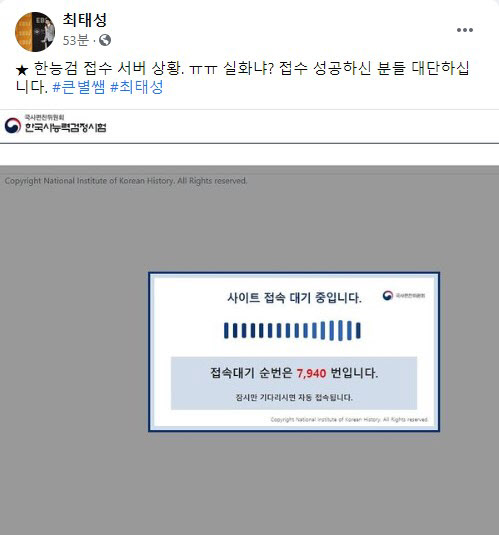Click the blue loading bars indicator
Image resolution: width=499 pixels, height=535 pixels.
(x=292, y=330)
